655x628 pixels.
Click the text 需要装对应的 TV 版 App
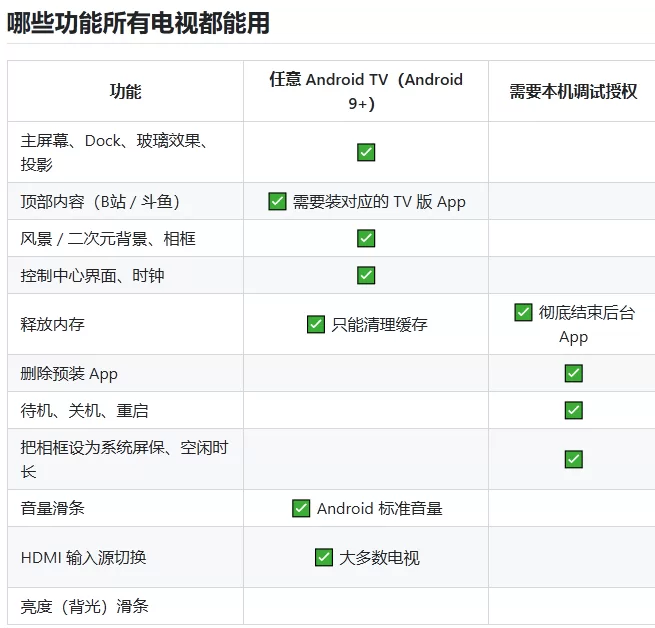(379, 202)
